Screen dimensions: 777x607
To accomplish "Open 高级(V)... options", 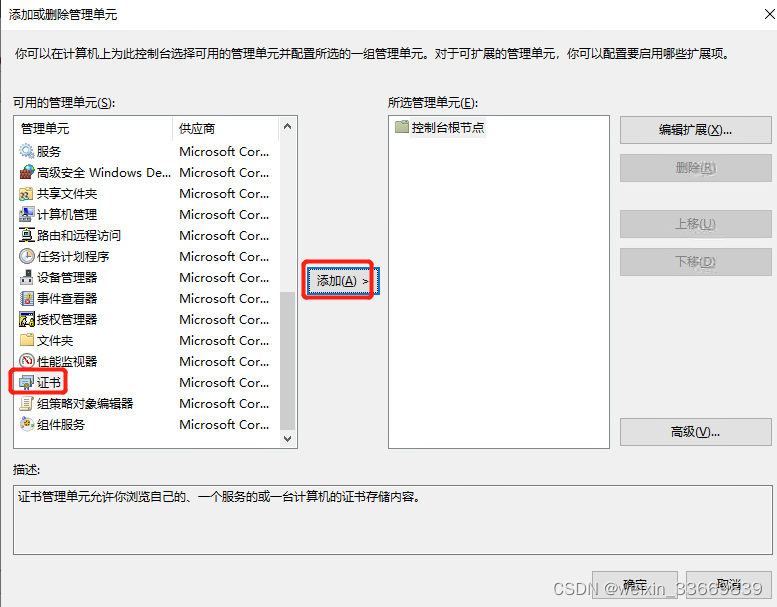I will pyautogui.click(x=695, y=432).
